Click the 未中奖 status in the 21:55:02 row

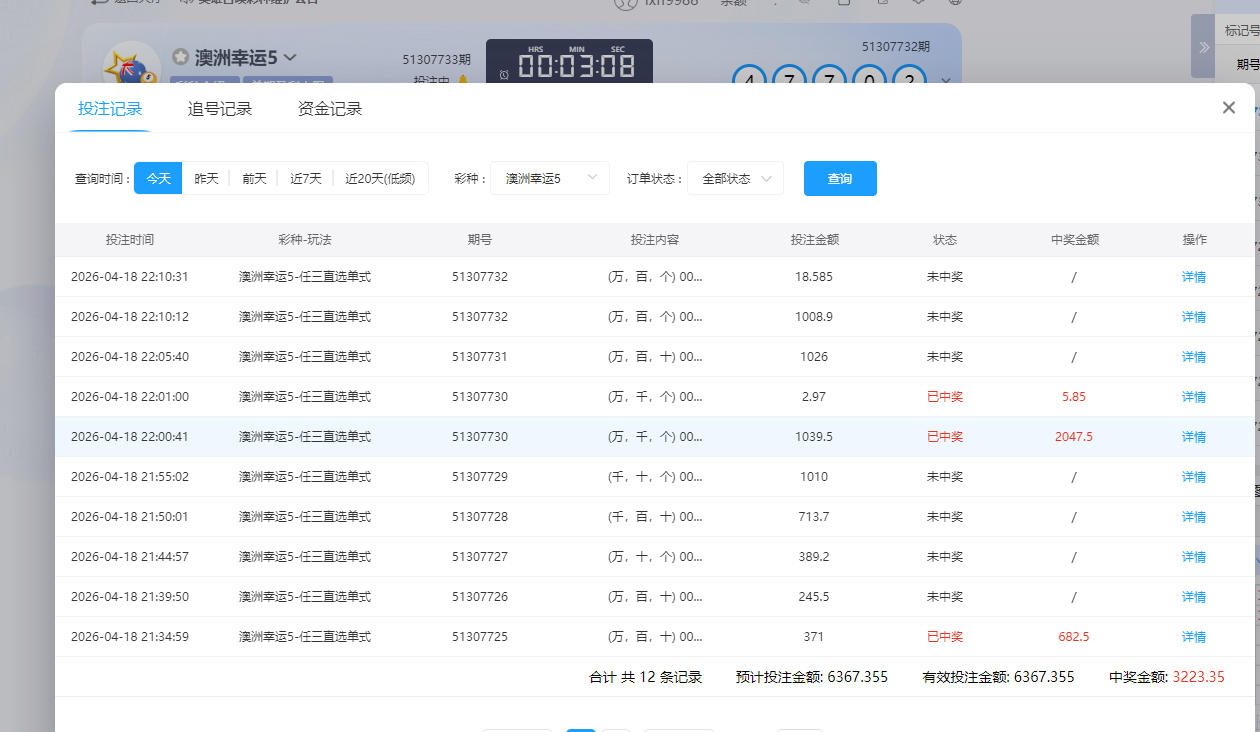click(x=945, y=477)
